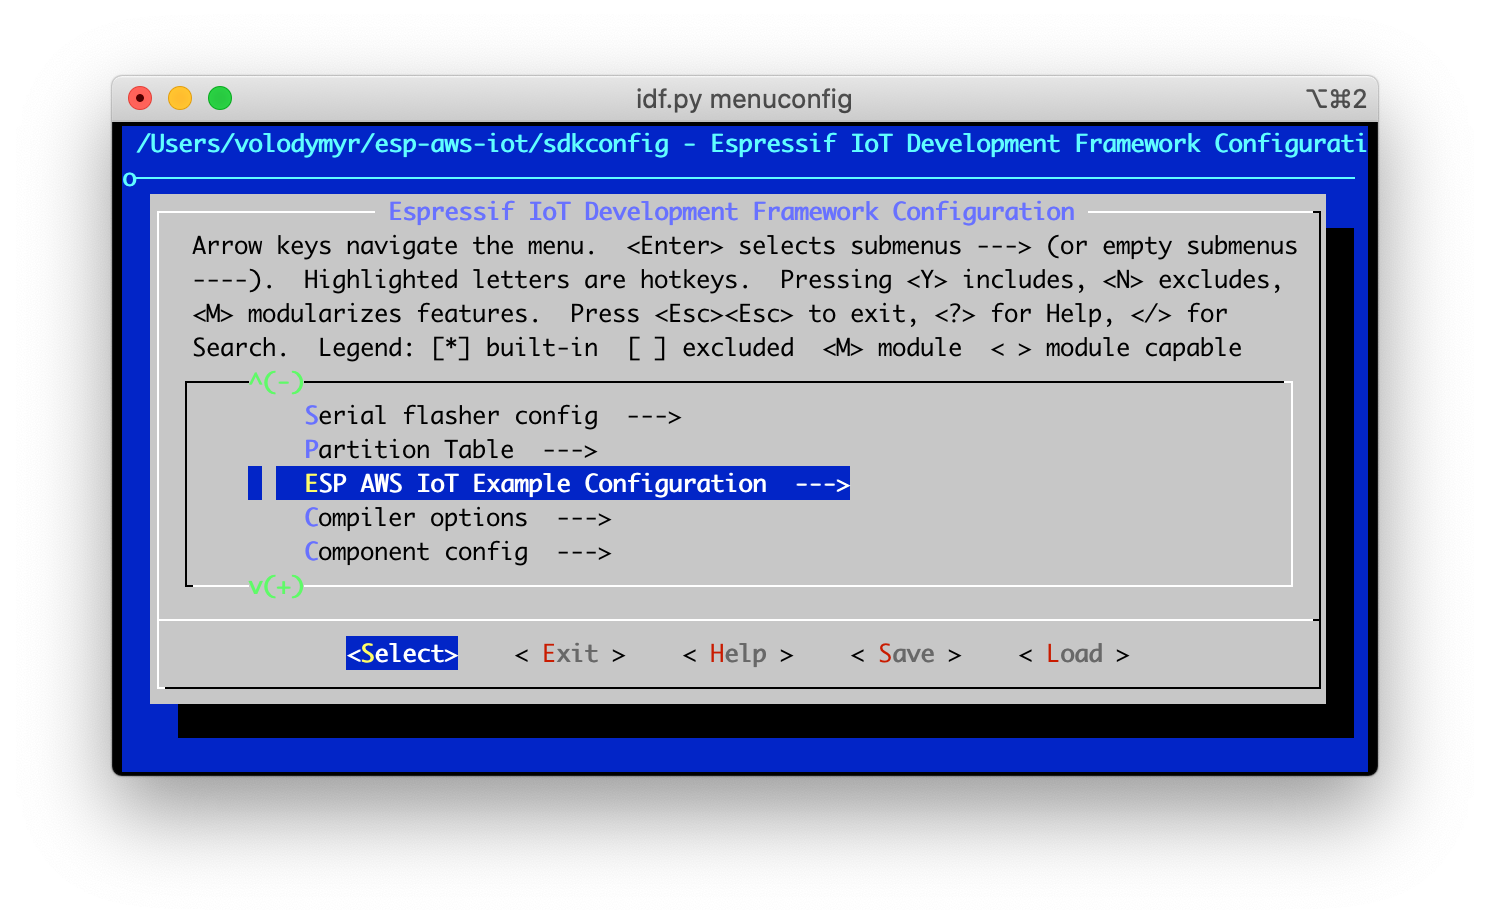
Task: Click the arrow after Compiler options
Action: pyautogui.click(x=584, y=518)
